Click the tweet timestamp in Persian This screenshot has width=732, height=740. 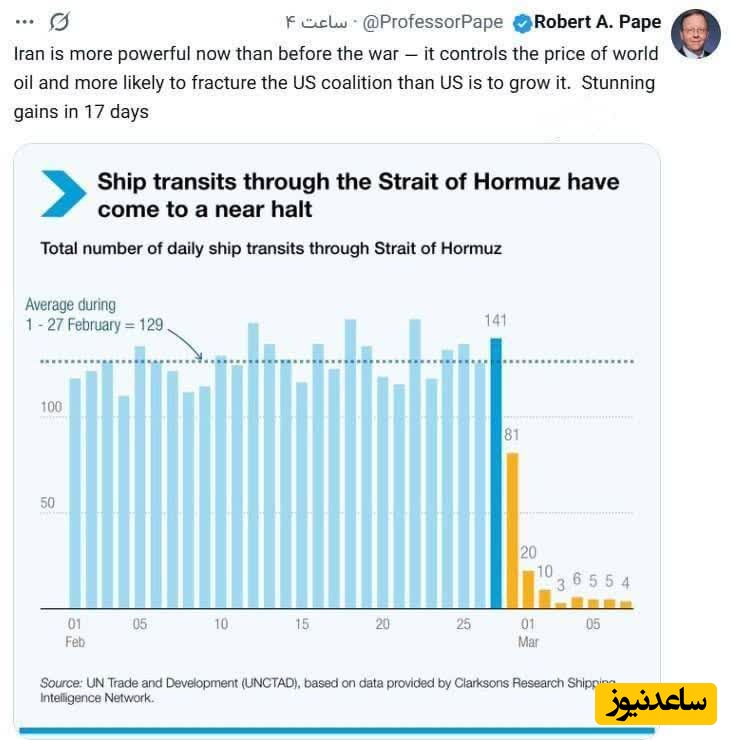(x=315, y=22)
